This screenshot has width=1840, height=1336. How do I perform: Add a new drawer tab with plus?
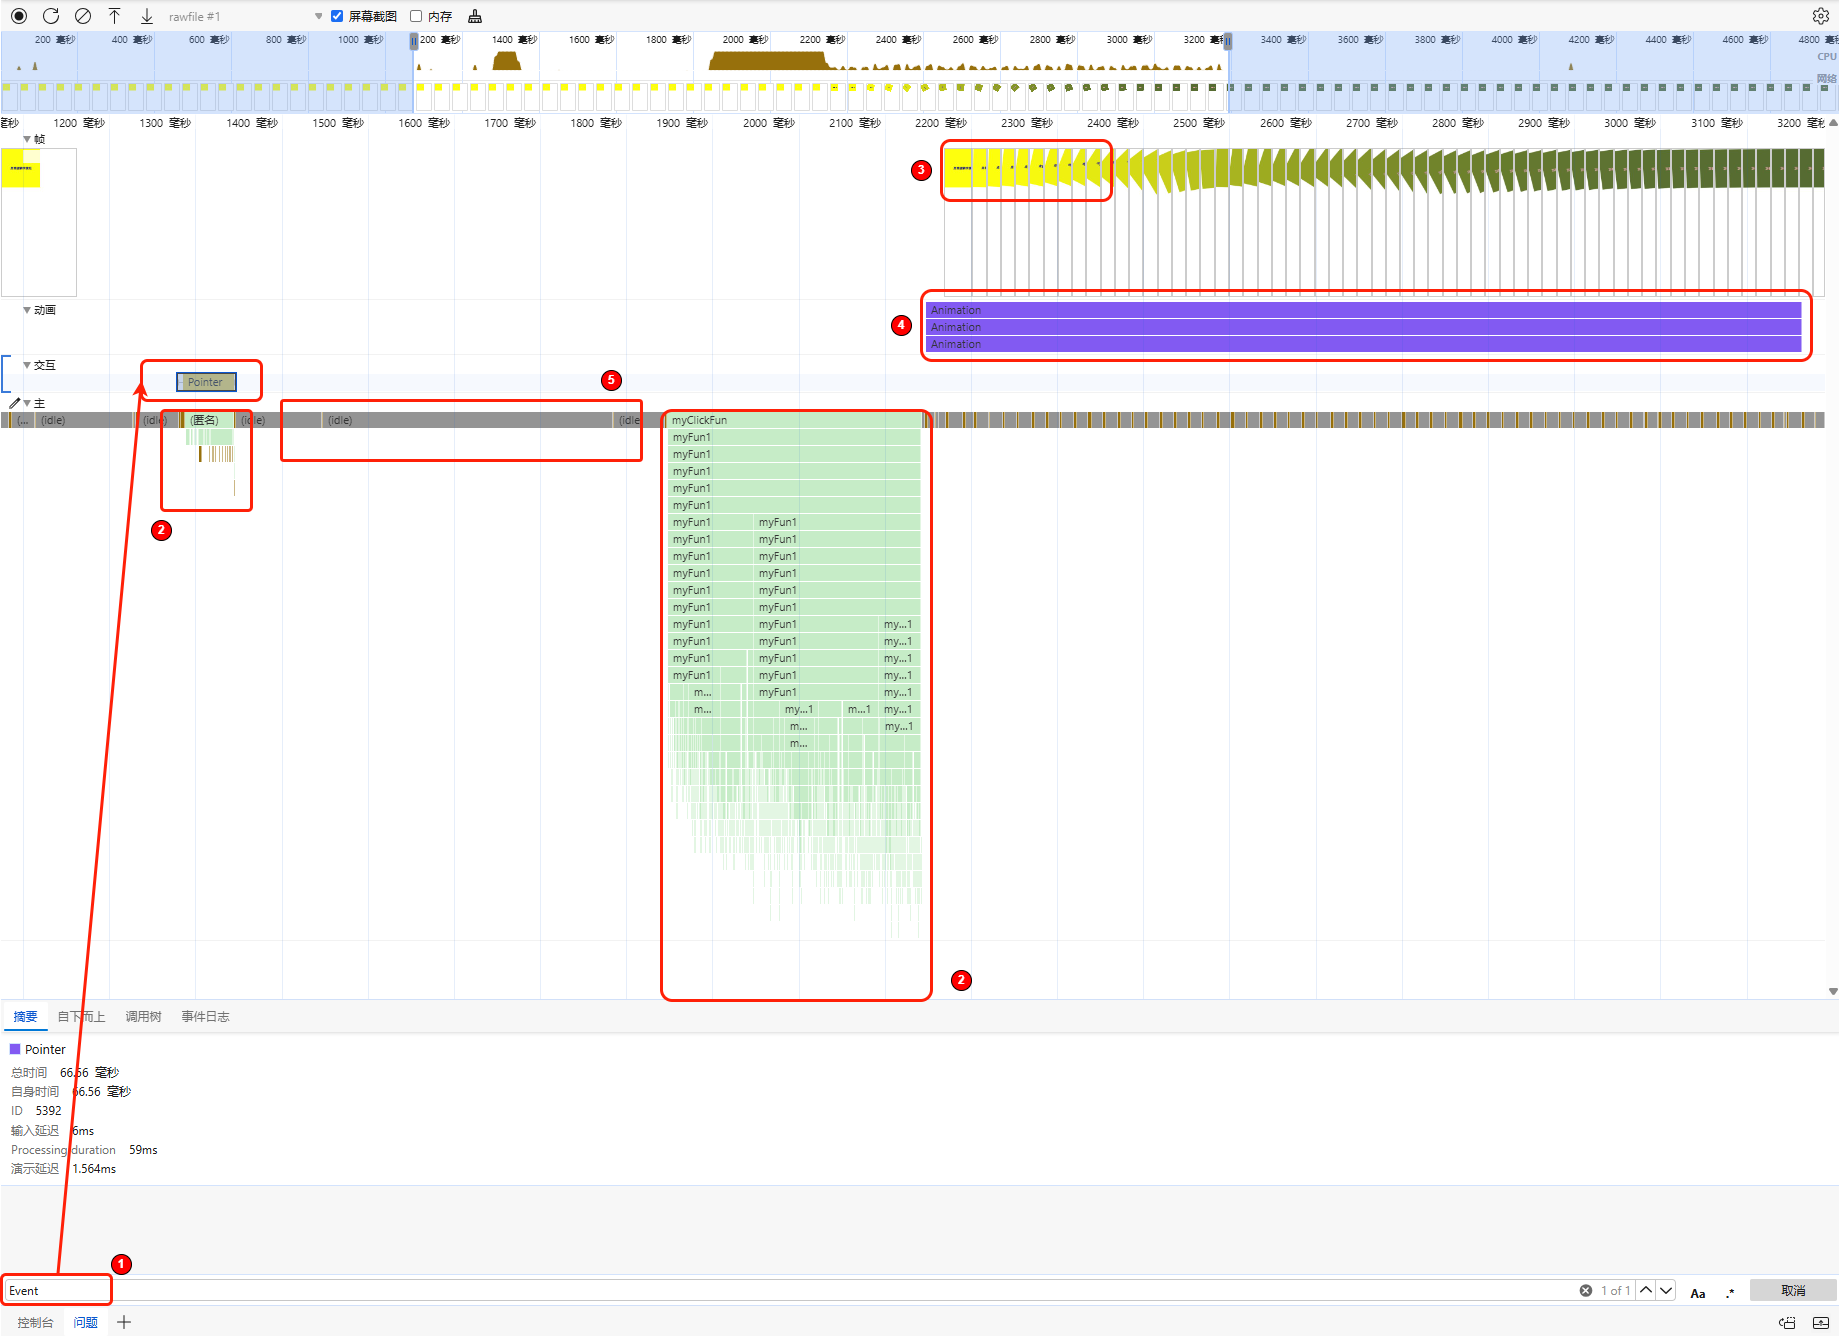click(x=124, y=1322)
